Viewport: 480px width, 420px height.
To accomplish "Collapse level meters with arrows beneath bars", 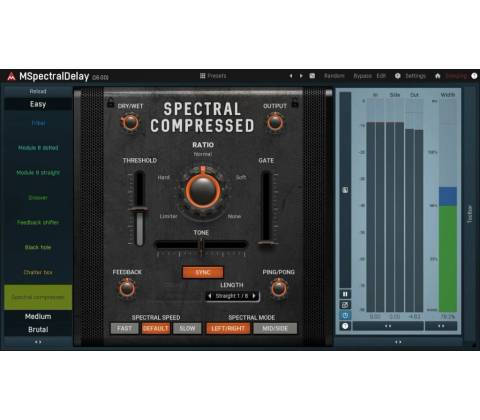I will [388, 326].
